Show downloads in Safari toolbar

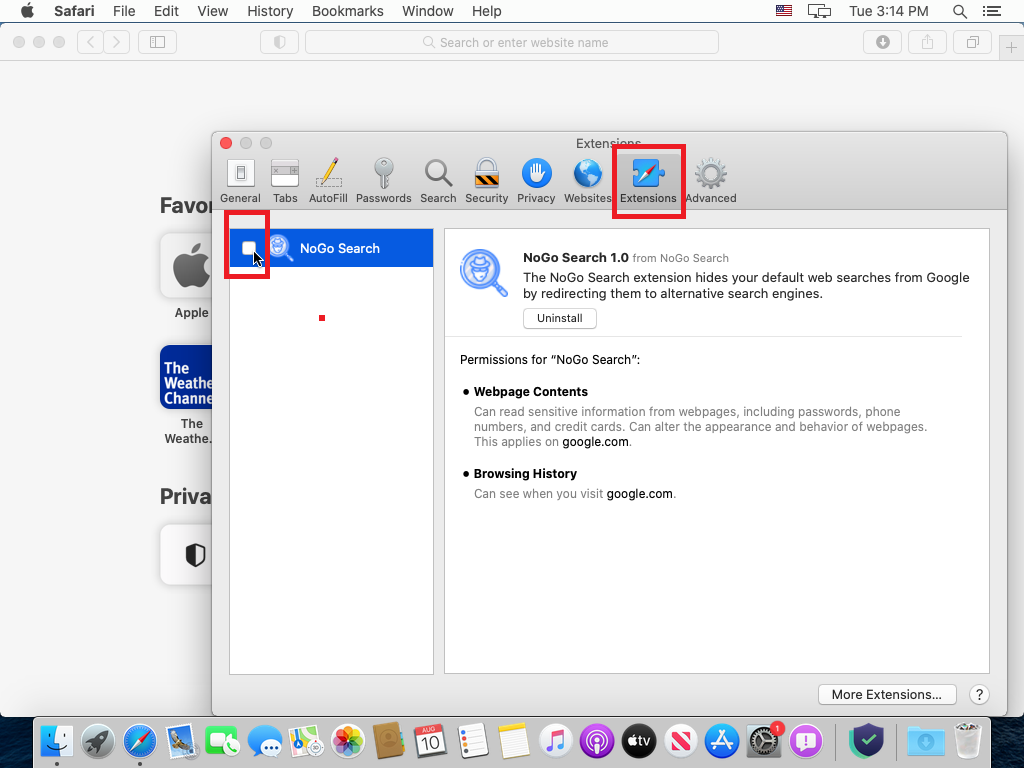tap(882, 42)
